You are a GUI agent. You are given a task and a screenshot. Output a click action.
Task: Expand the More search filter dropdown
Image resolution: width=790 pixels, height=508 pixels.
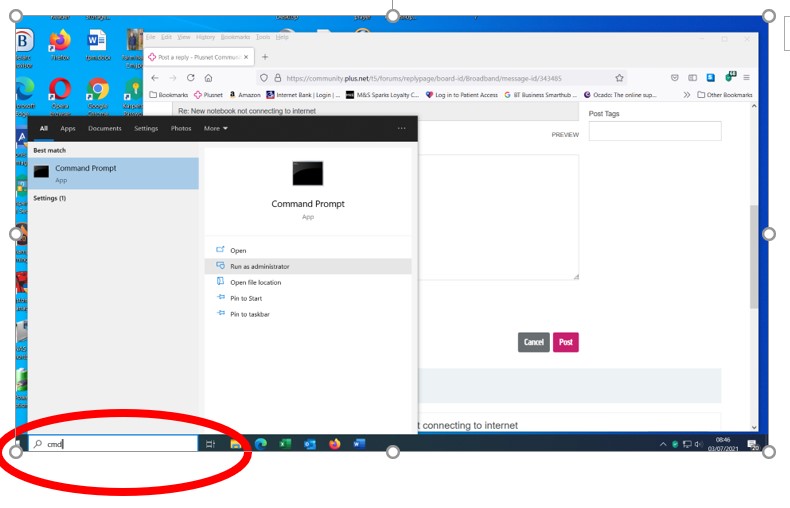click(x=216, y=129)
